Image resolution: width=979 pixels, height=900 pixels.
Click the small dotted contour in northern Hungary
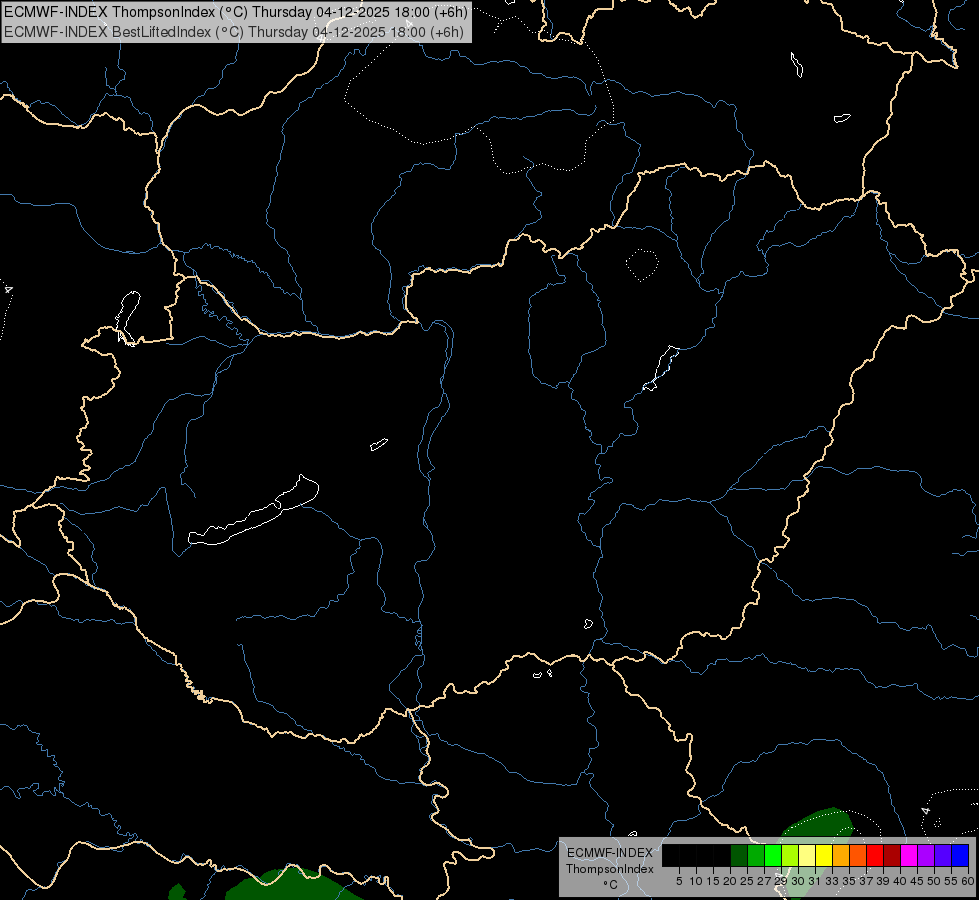click(x=642, y=265)
